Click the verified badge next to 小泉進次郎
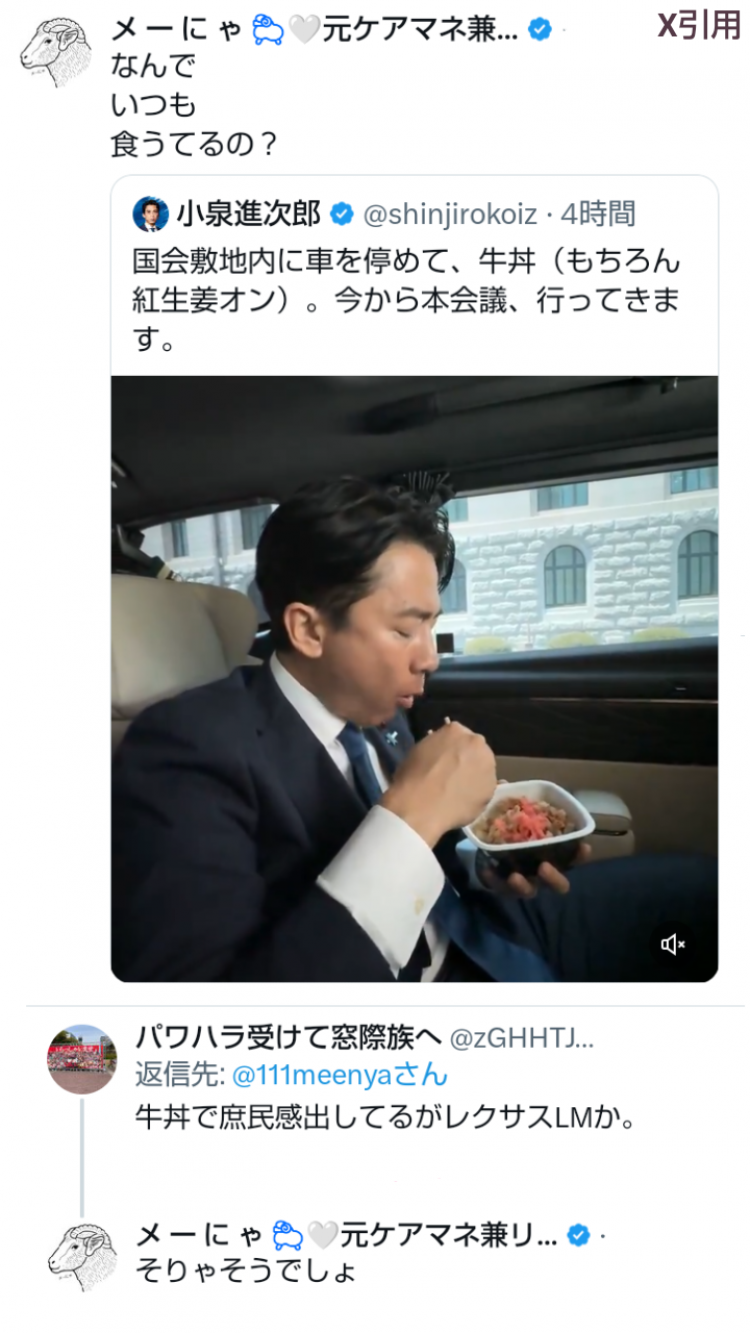This screenshot has width=750, height=1333. [x=341, y=214]
